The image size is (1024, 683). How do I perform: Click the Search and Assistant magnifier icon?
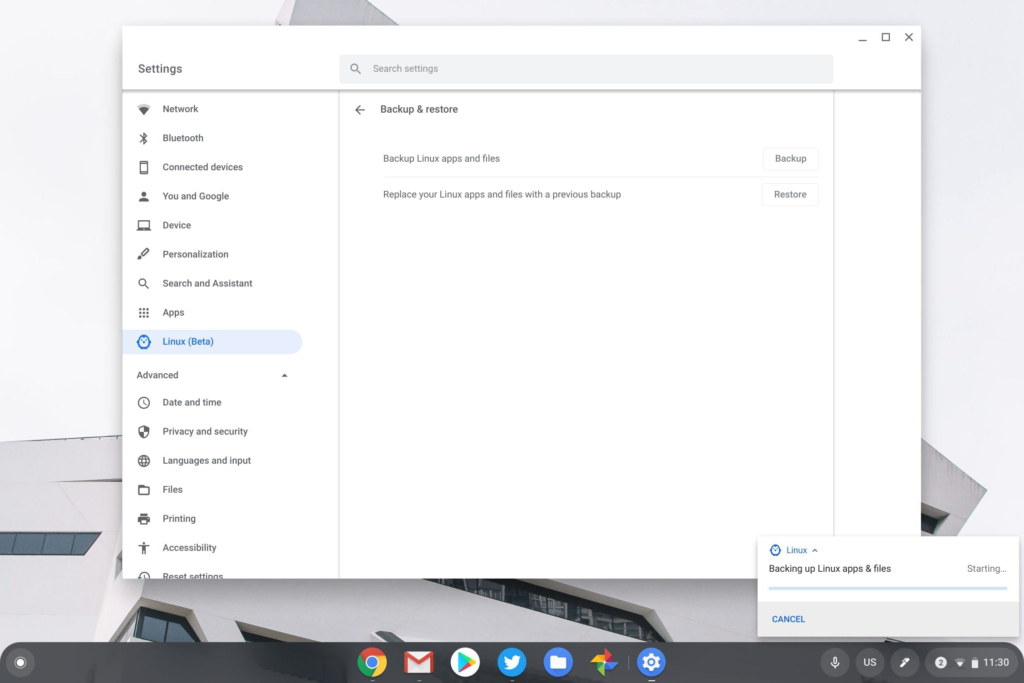click(144, 283)
